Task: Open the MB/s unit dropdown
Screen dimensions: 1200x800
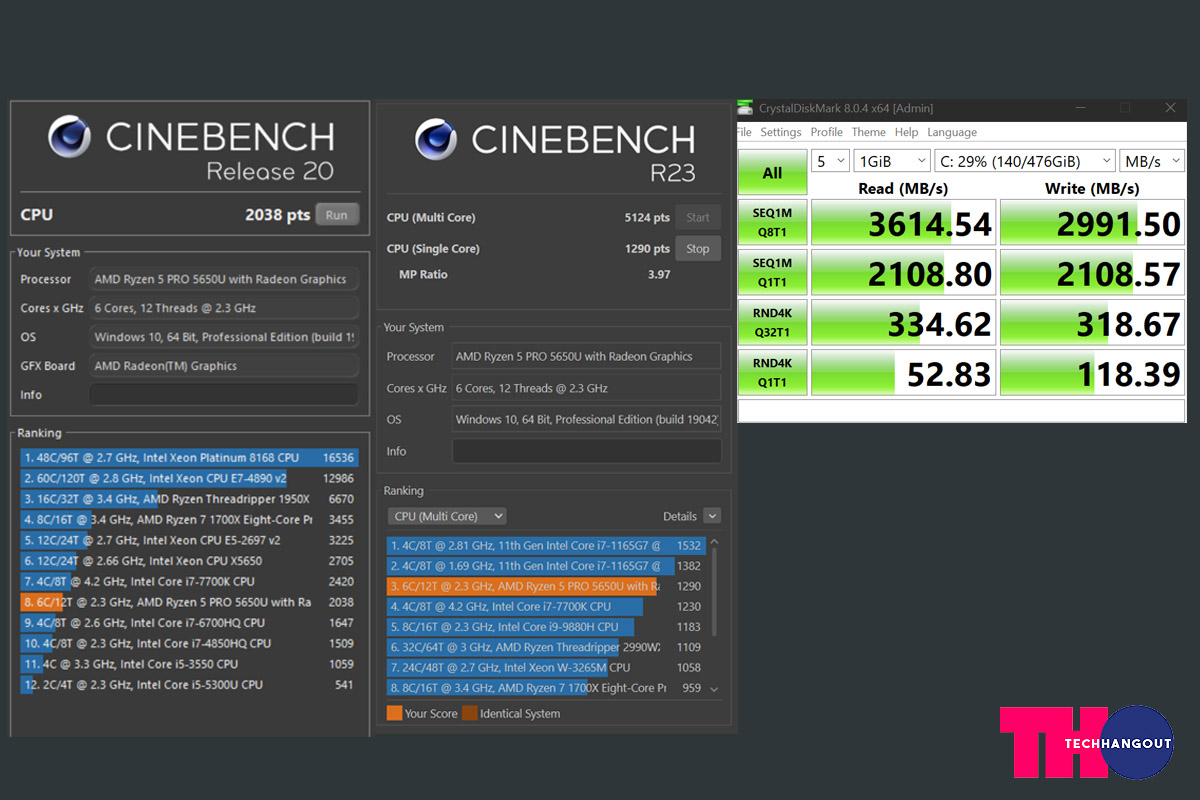Action: point(1152,161)
